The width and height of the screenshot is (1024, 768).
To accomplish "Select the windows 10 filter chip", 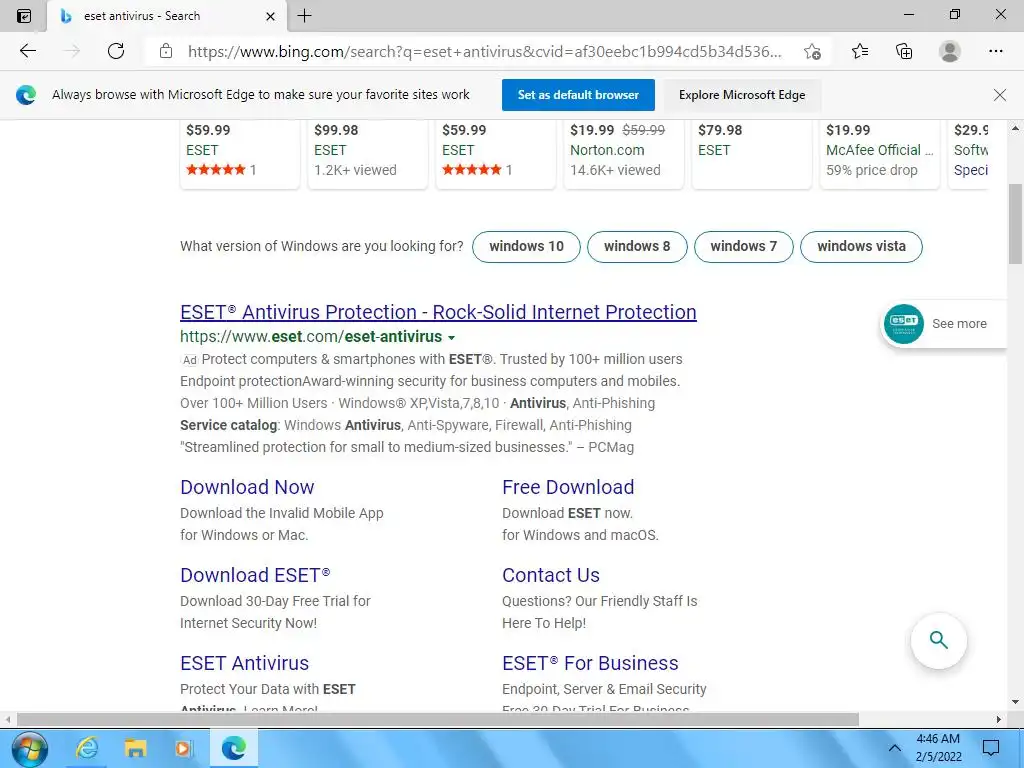I will (x=526, y=247).
